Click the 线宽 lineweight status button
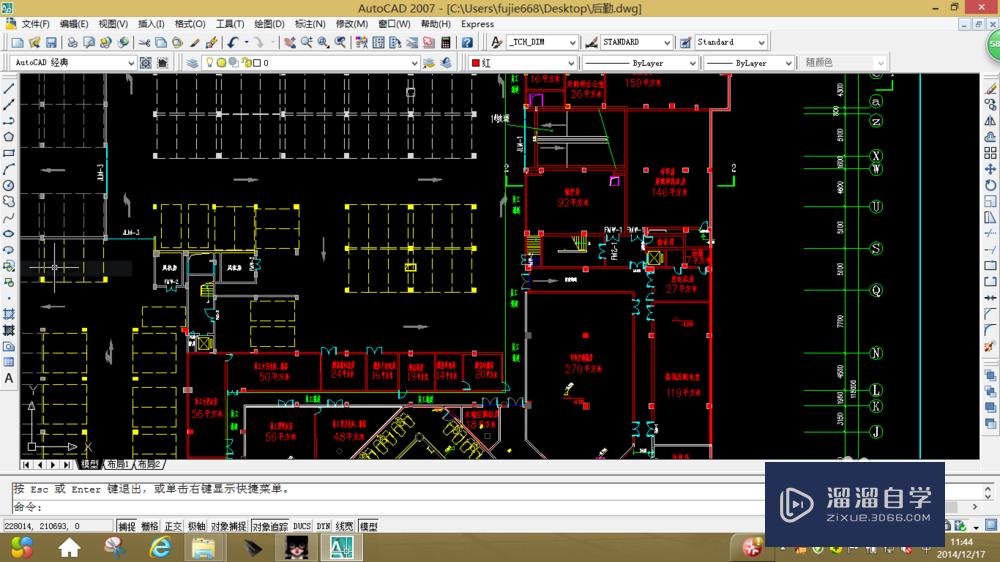The height and width of the screenshot is (562, 1000). [344, 526]
